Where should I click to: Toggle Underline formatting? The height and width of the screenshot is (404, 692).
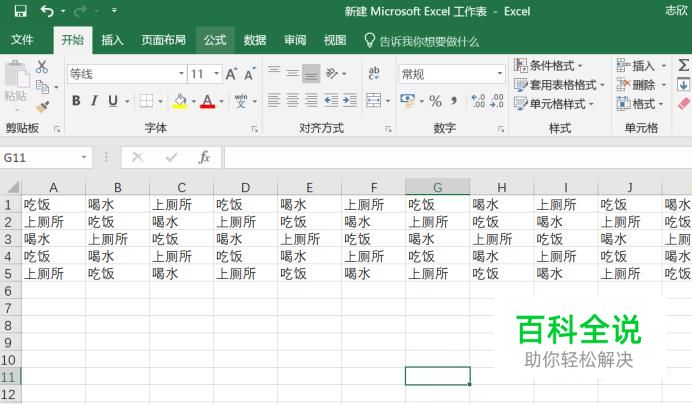(x=113, y=101)
